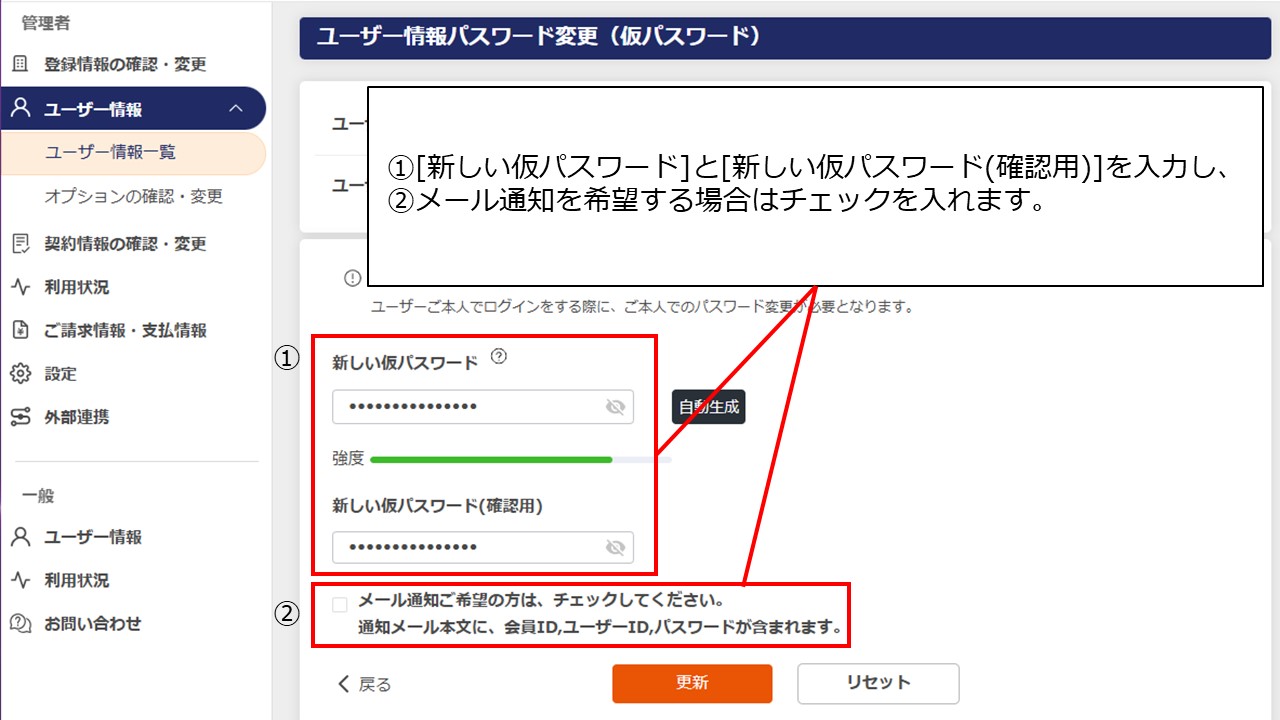The image size is (1280, 720).
Task: Click the 通知メール本文に、会員ID,ユーザーID,パスワードが含まれます。 text
Action: click(600, 629)
